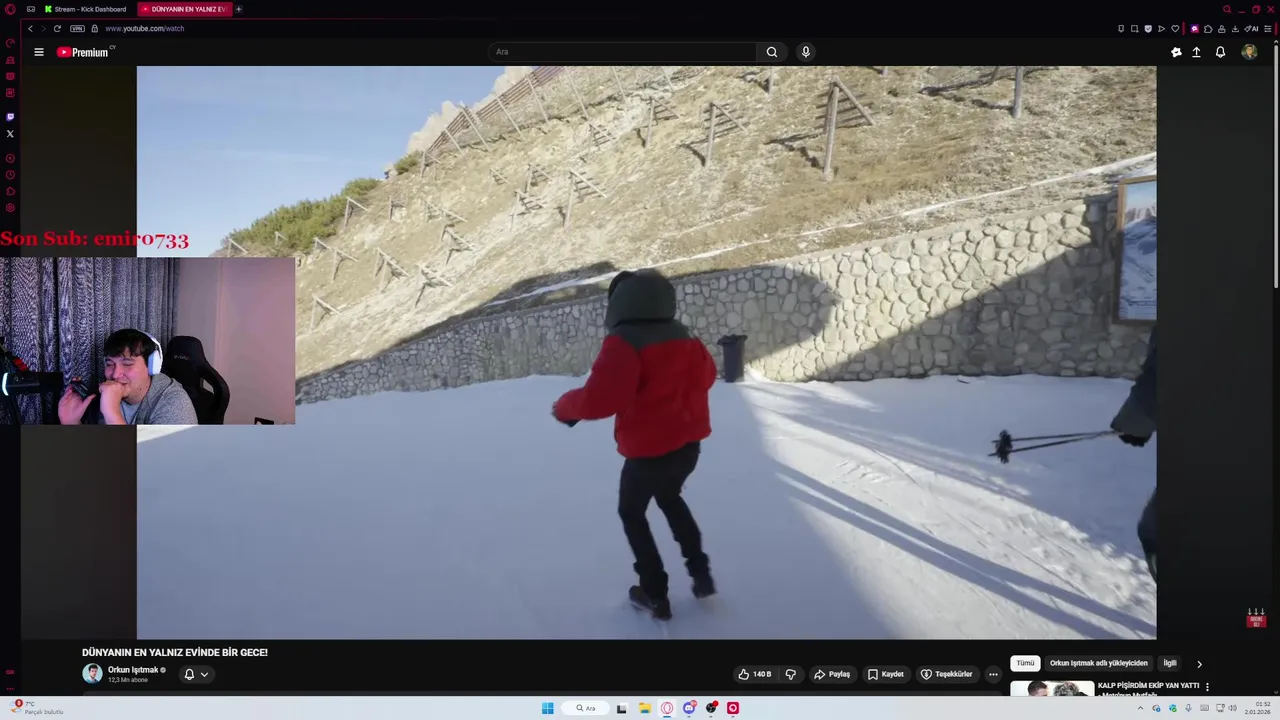Start voice search with microphone icon
1280x720 pixels.
(806, 52)
